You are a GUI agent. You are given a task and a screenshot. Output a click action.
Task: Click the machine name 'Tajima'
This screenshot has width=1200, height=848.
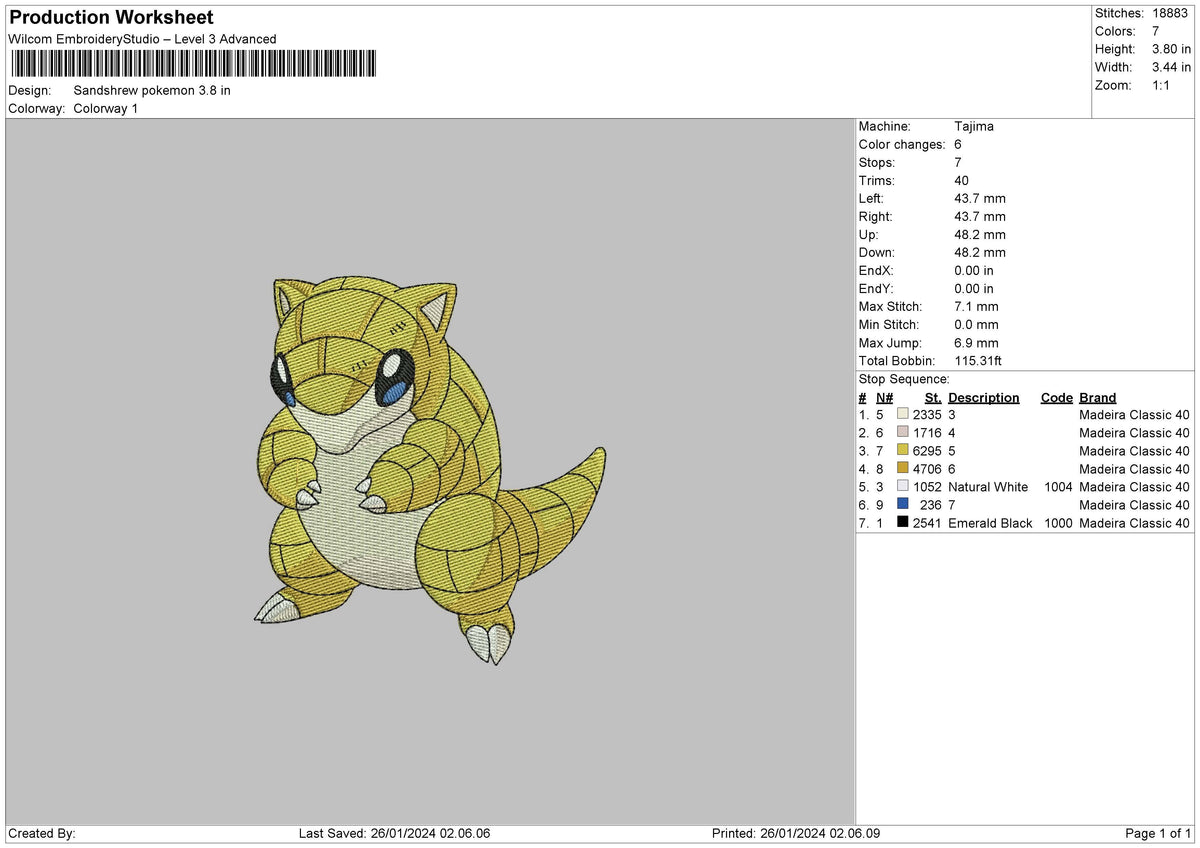974,127
